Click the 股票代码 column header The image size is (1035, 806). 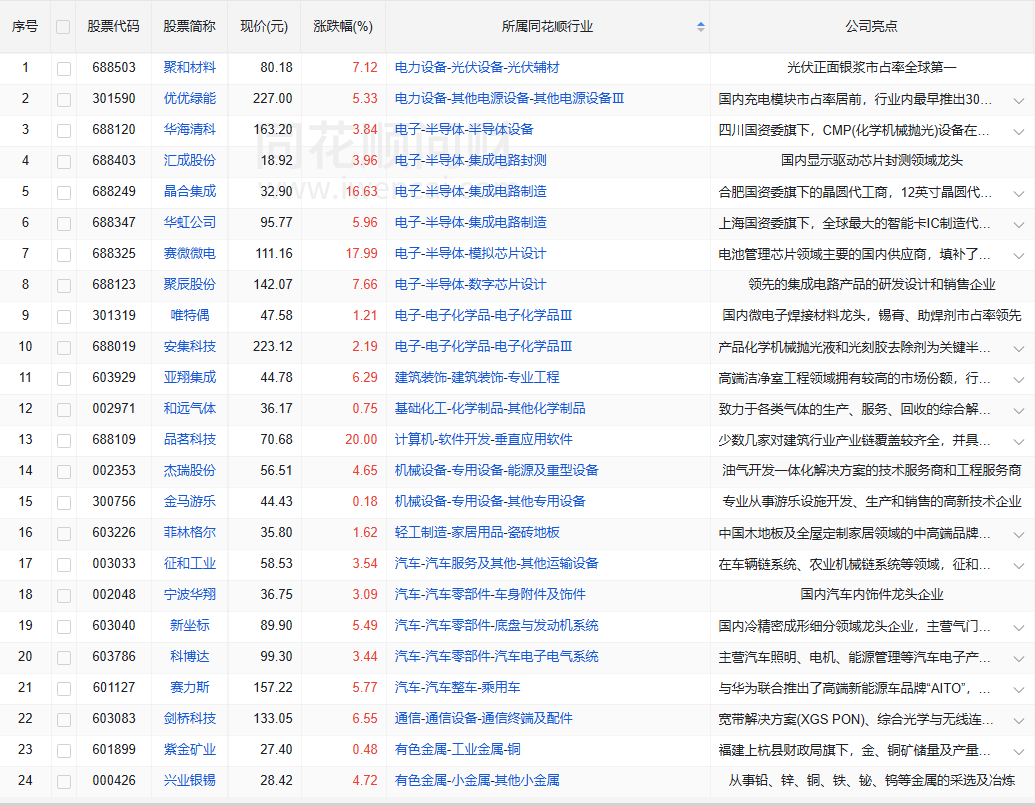point(113,27)
